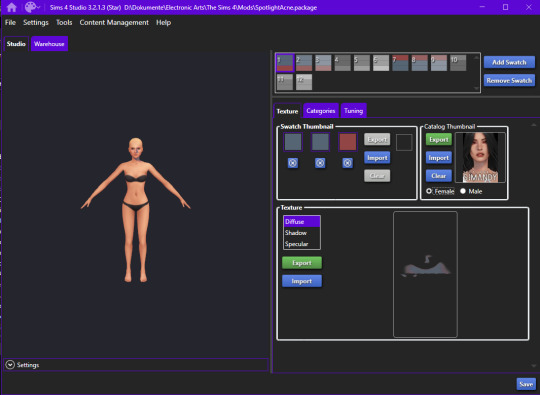
Task: Open the palette theme icon menu
Action: [x=30, y=7]
